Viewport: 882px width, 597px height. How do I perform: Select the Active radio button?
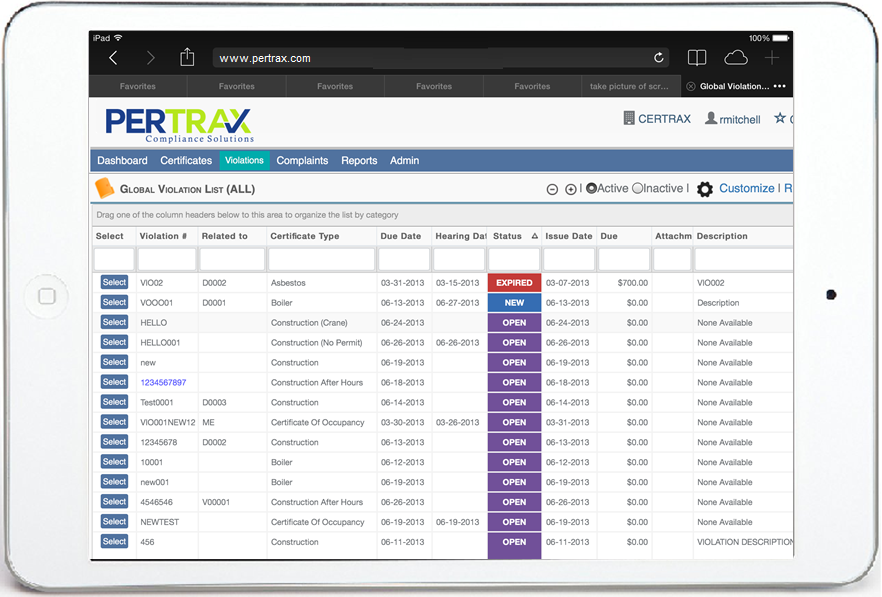pos(591,188)
